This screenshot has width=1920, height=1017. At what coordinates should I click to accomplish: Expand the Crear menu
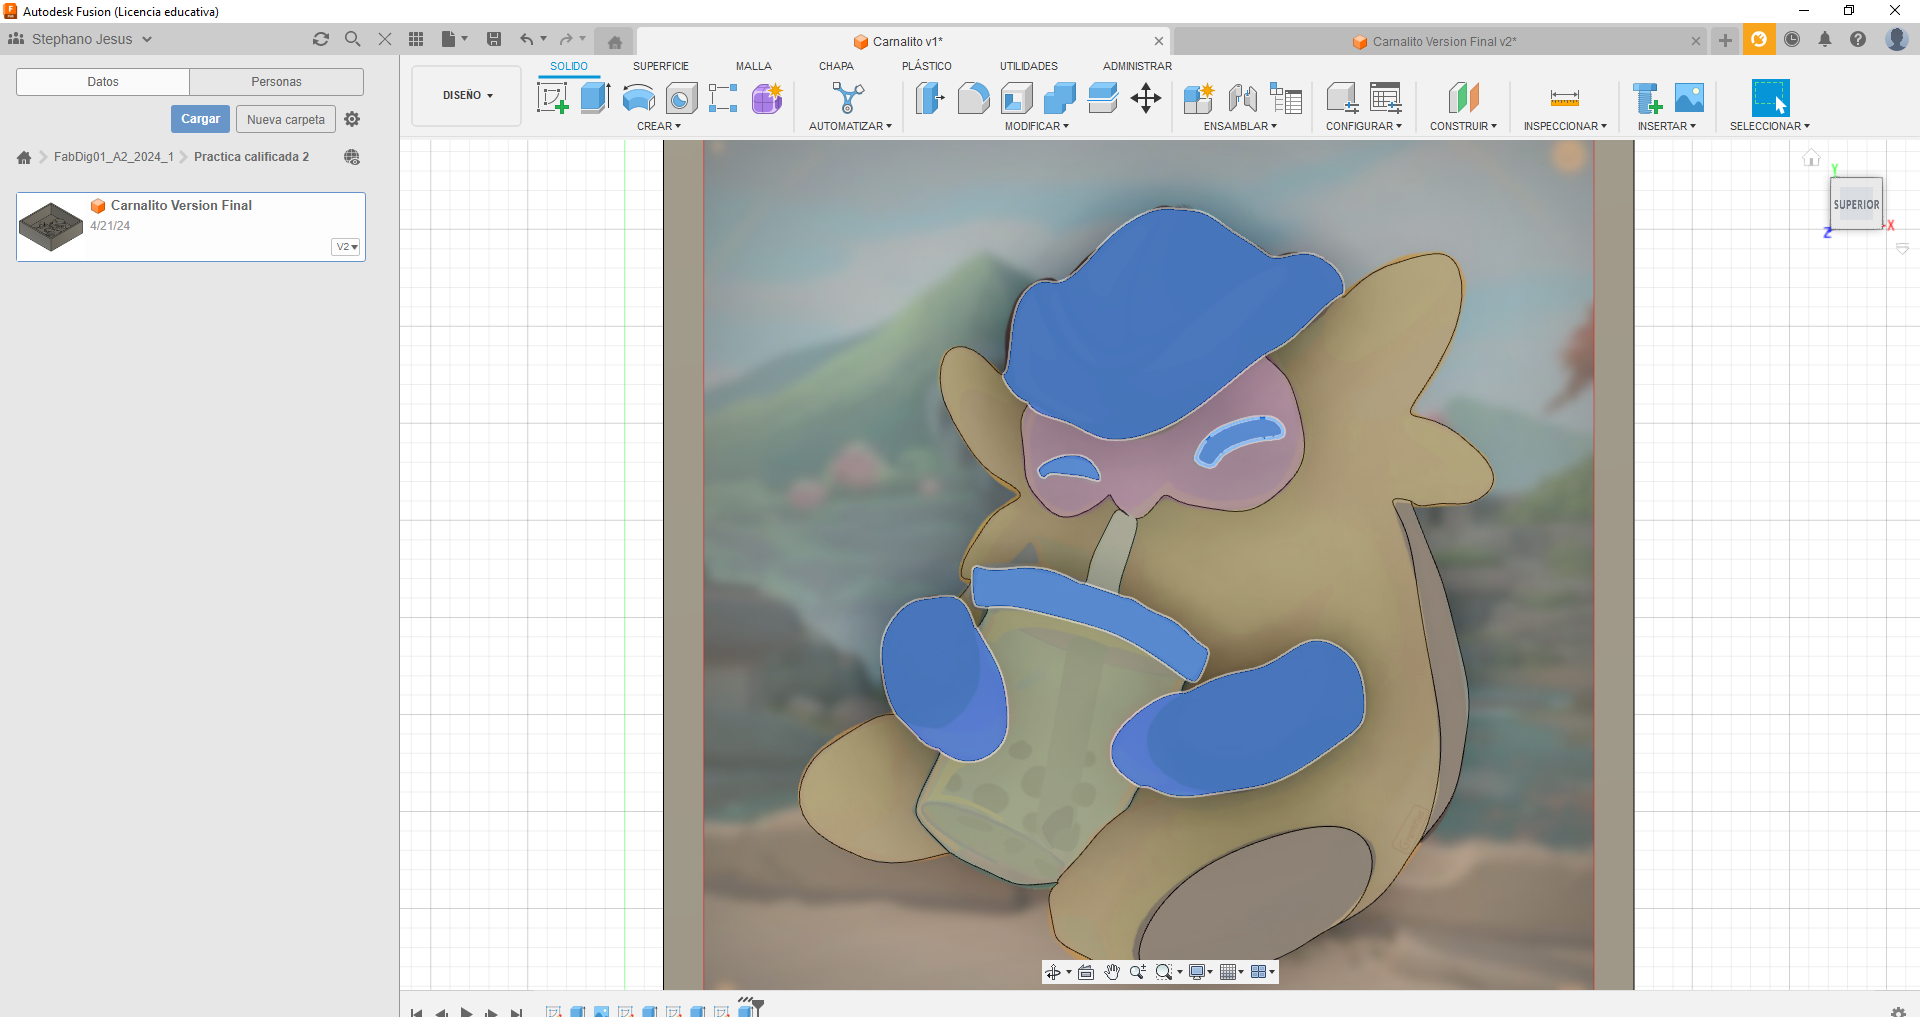[659, 126]
